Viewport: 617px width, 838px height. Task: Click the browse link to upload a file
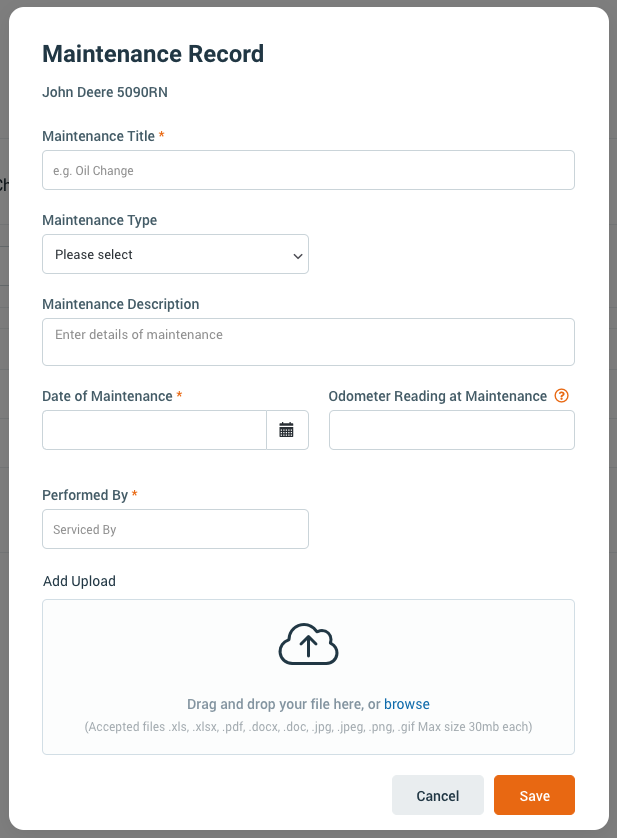pos(407,703)
